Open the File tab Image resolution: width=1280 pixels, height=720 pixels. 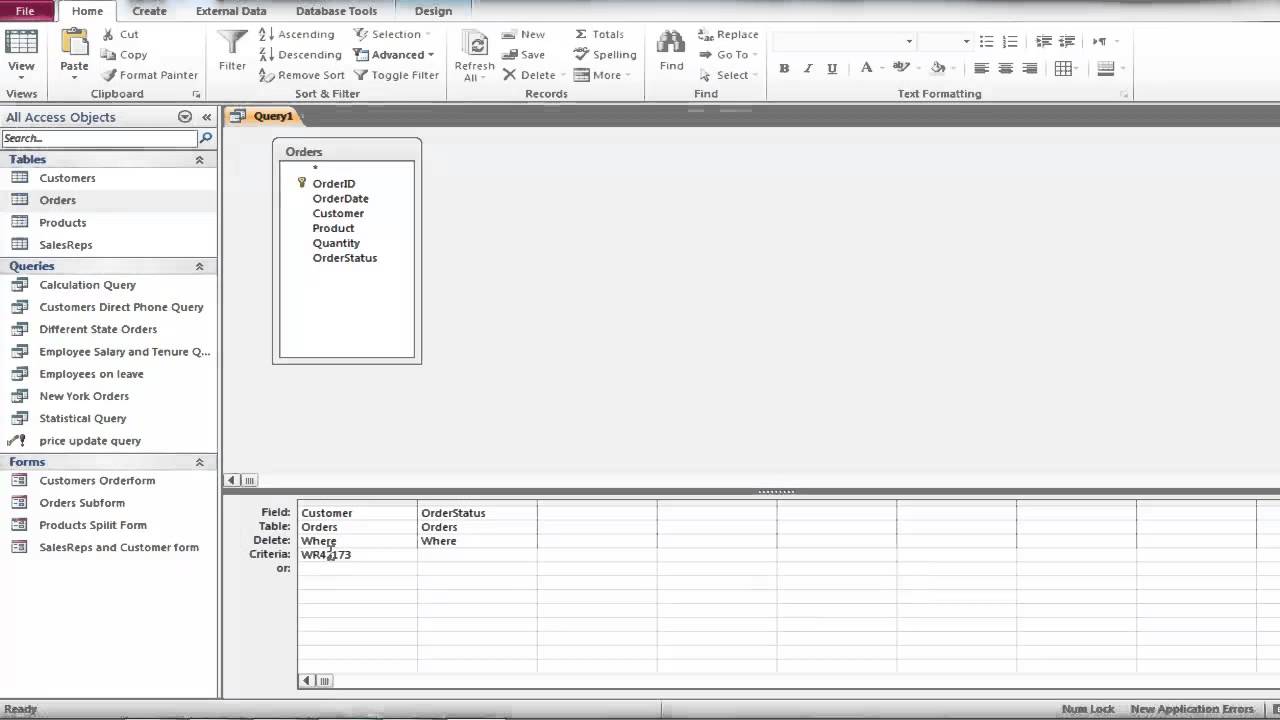point(25,11)
